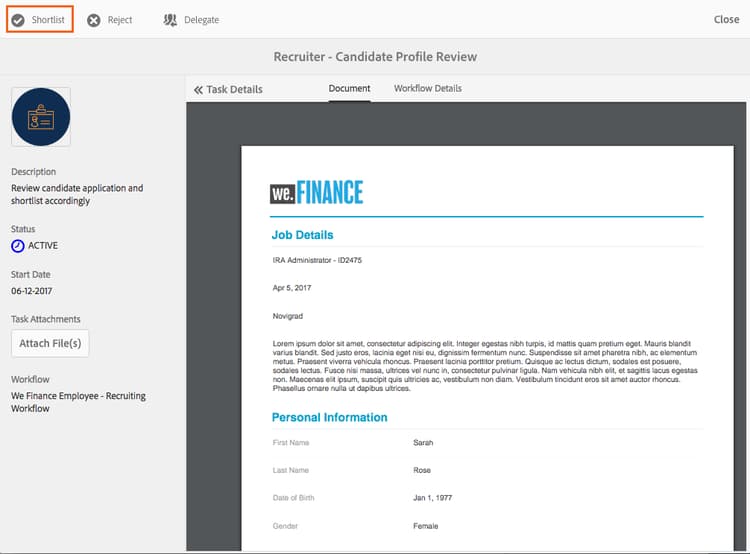
Task: Click the first name value Sarah
Action: pyautogui.click(x=423, y=443)
